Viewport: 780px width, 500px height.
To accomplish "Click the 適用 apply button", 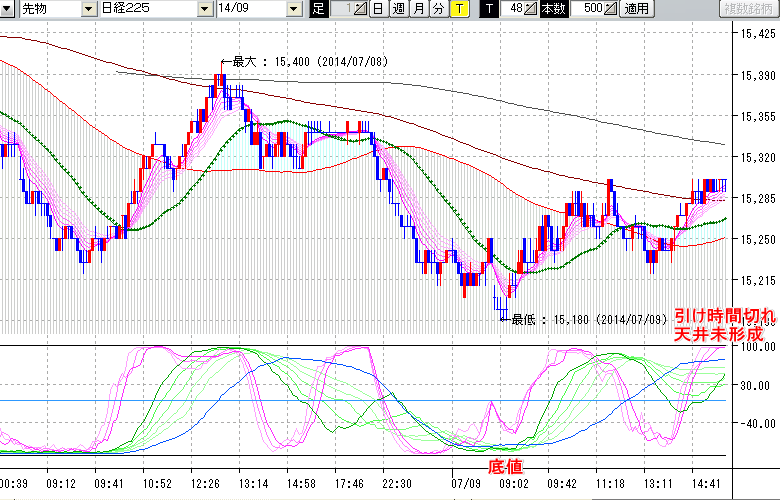I will pos(636,9).
